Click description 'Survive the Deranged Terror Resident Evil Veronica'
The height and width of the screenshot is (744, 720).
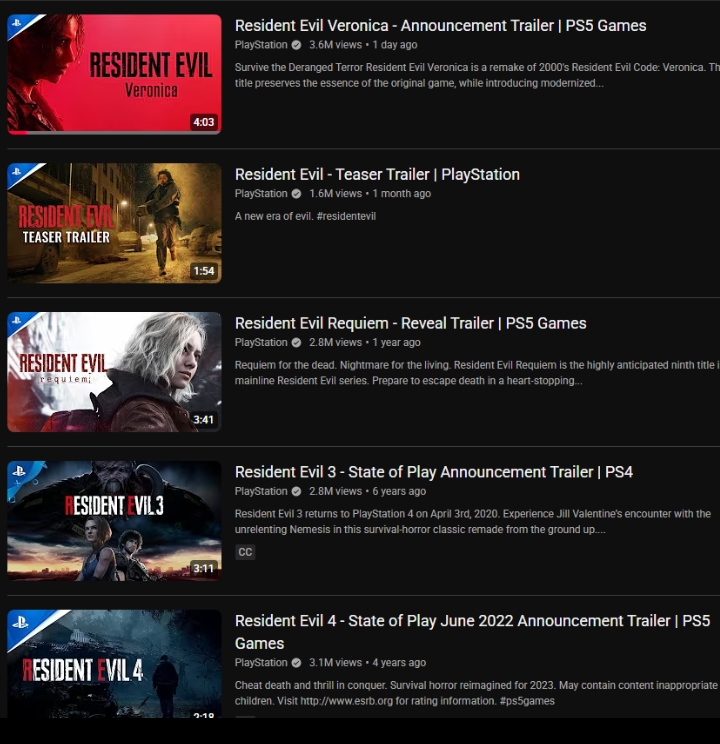[477, 75]
